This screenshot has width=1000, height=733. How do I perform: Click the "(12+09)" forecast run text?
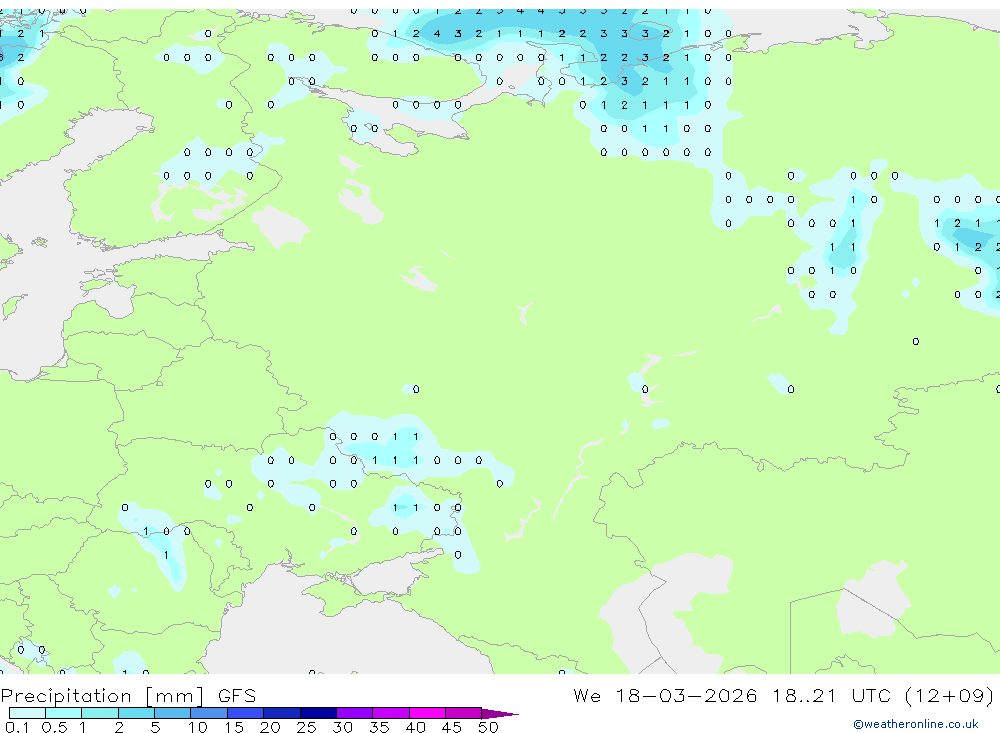point(950,696)
